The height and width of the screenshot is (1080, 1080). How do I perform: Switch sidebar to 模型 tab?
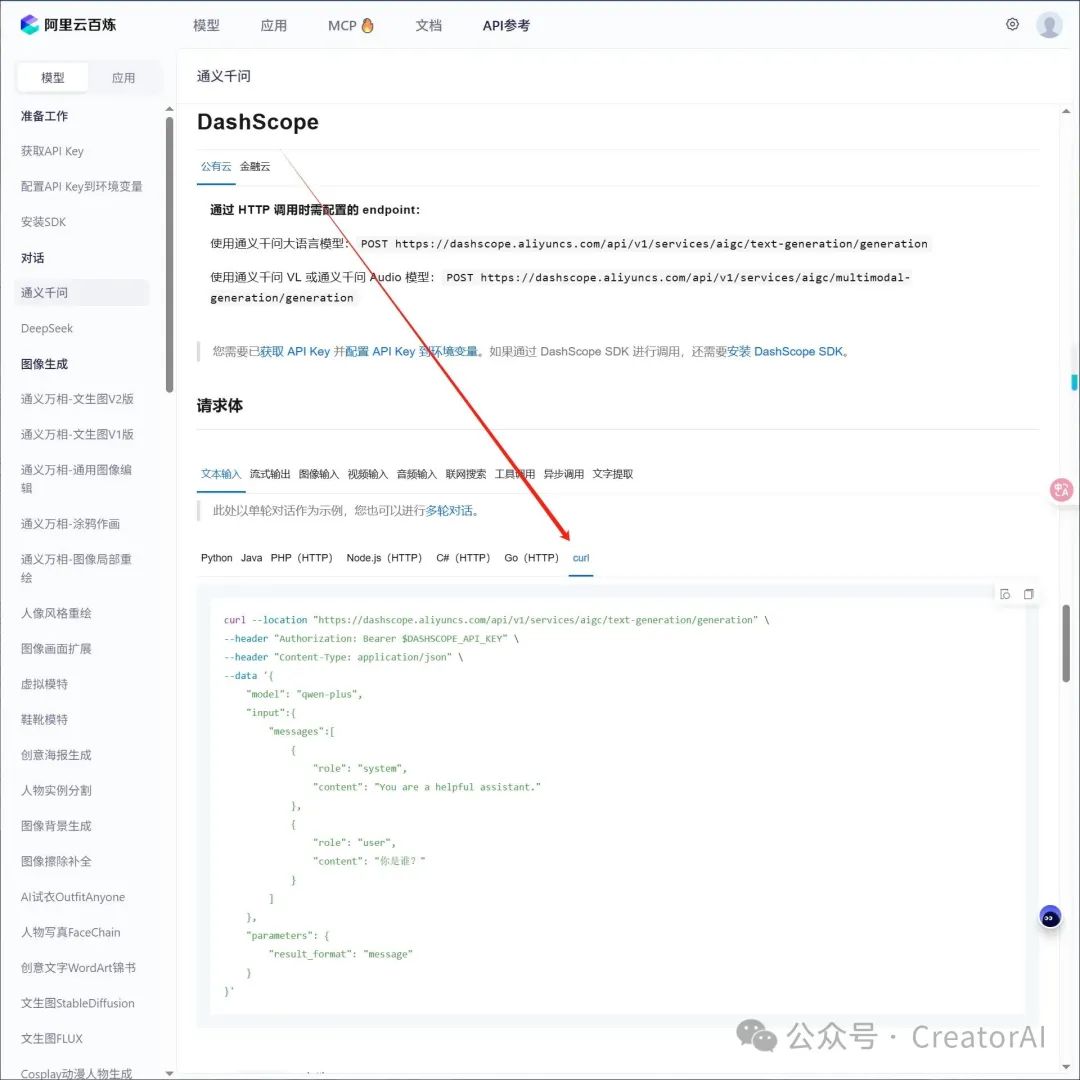pyautogui.click(x=53, y=78)
